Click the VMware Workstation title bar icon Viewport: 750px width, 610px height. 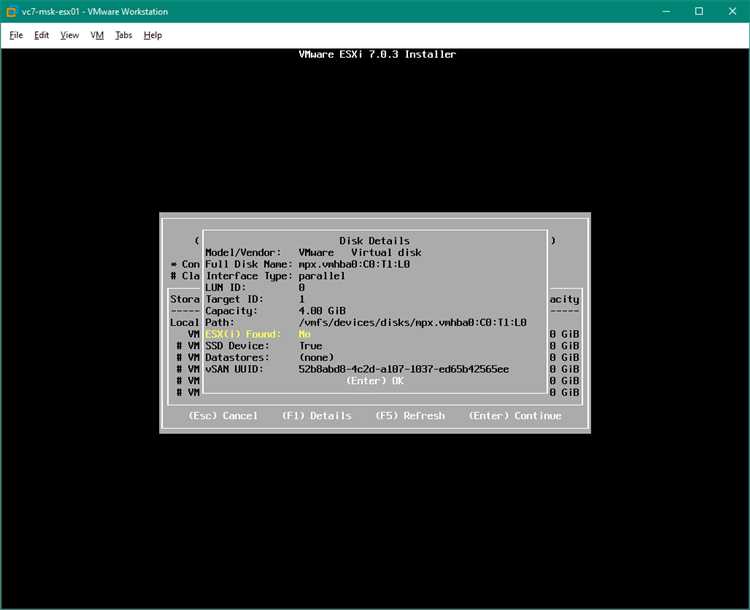pos(11,11)
